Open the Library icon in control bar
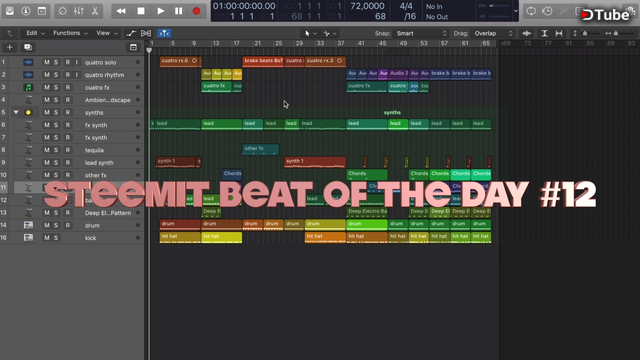This screenshot has width=640, height=360. point(9,11)
